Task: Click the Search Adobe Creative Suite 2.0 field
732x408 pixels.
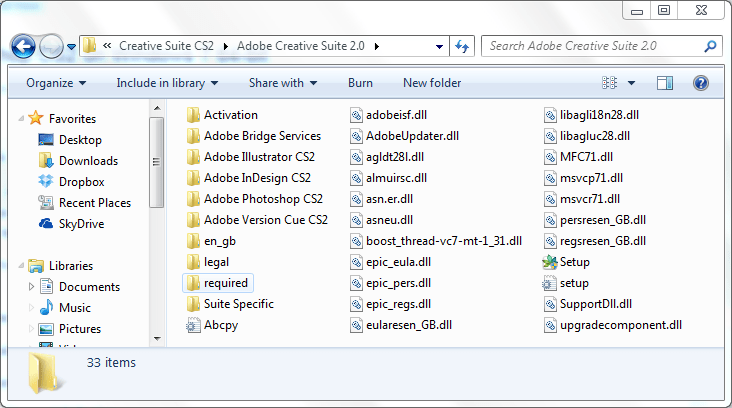Action: click(593, 46)
